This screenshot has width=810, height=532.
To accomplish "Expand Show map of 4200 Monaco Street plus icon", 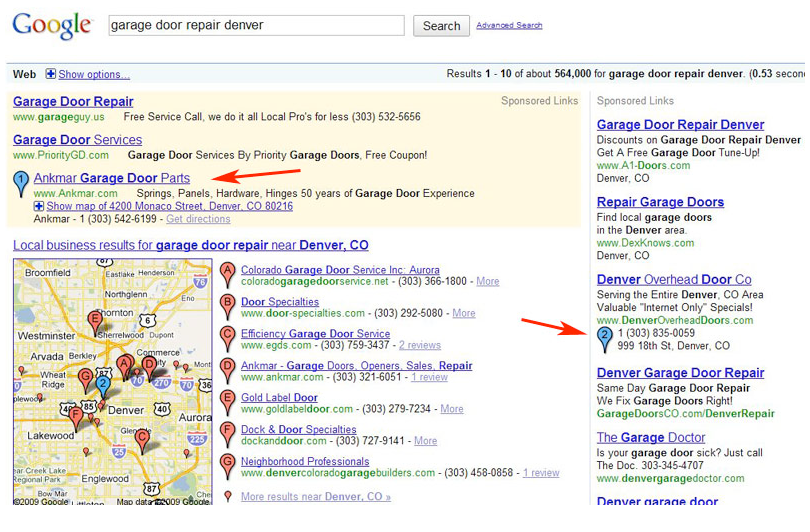I will tap(39, 206).
